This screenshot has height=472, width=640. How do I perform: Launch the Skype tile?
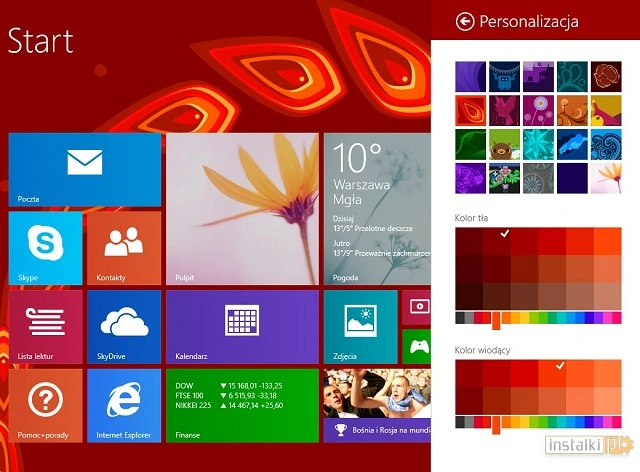[45, 248]
